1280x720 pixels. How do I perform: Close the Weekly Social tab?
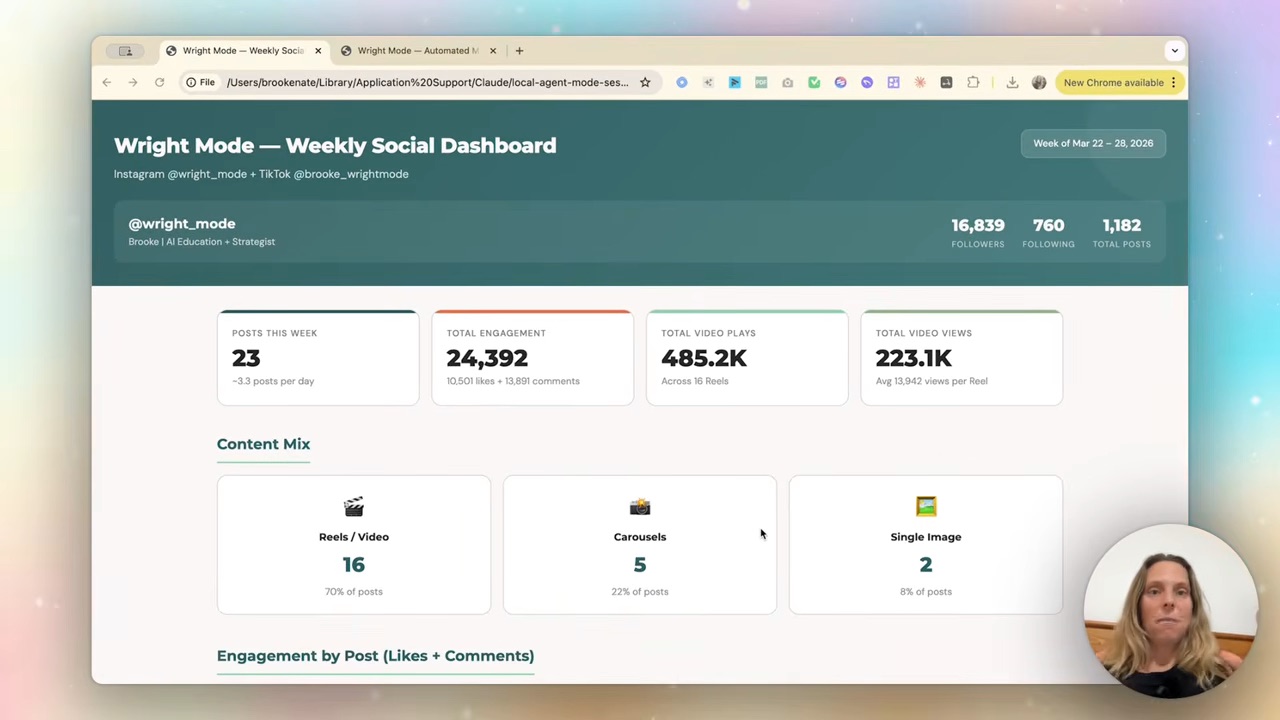pyautogui.click(x=318, y=50)
